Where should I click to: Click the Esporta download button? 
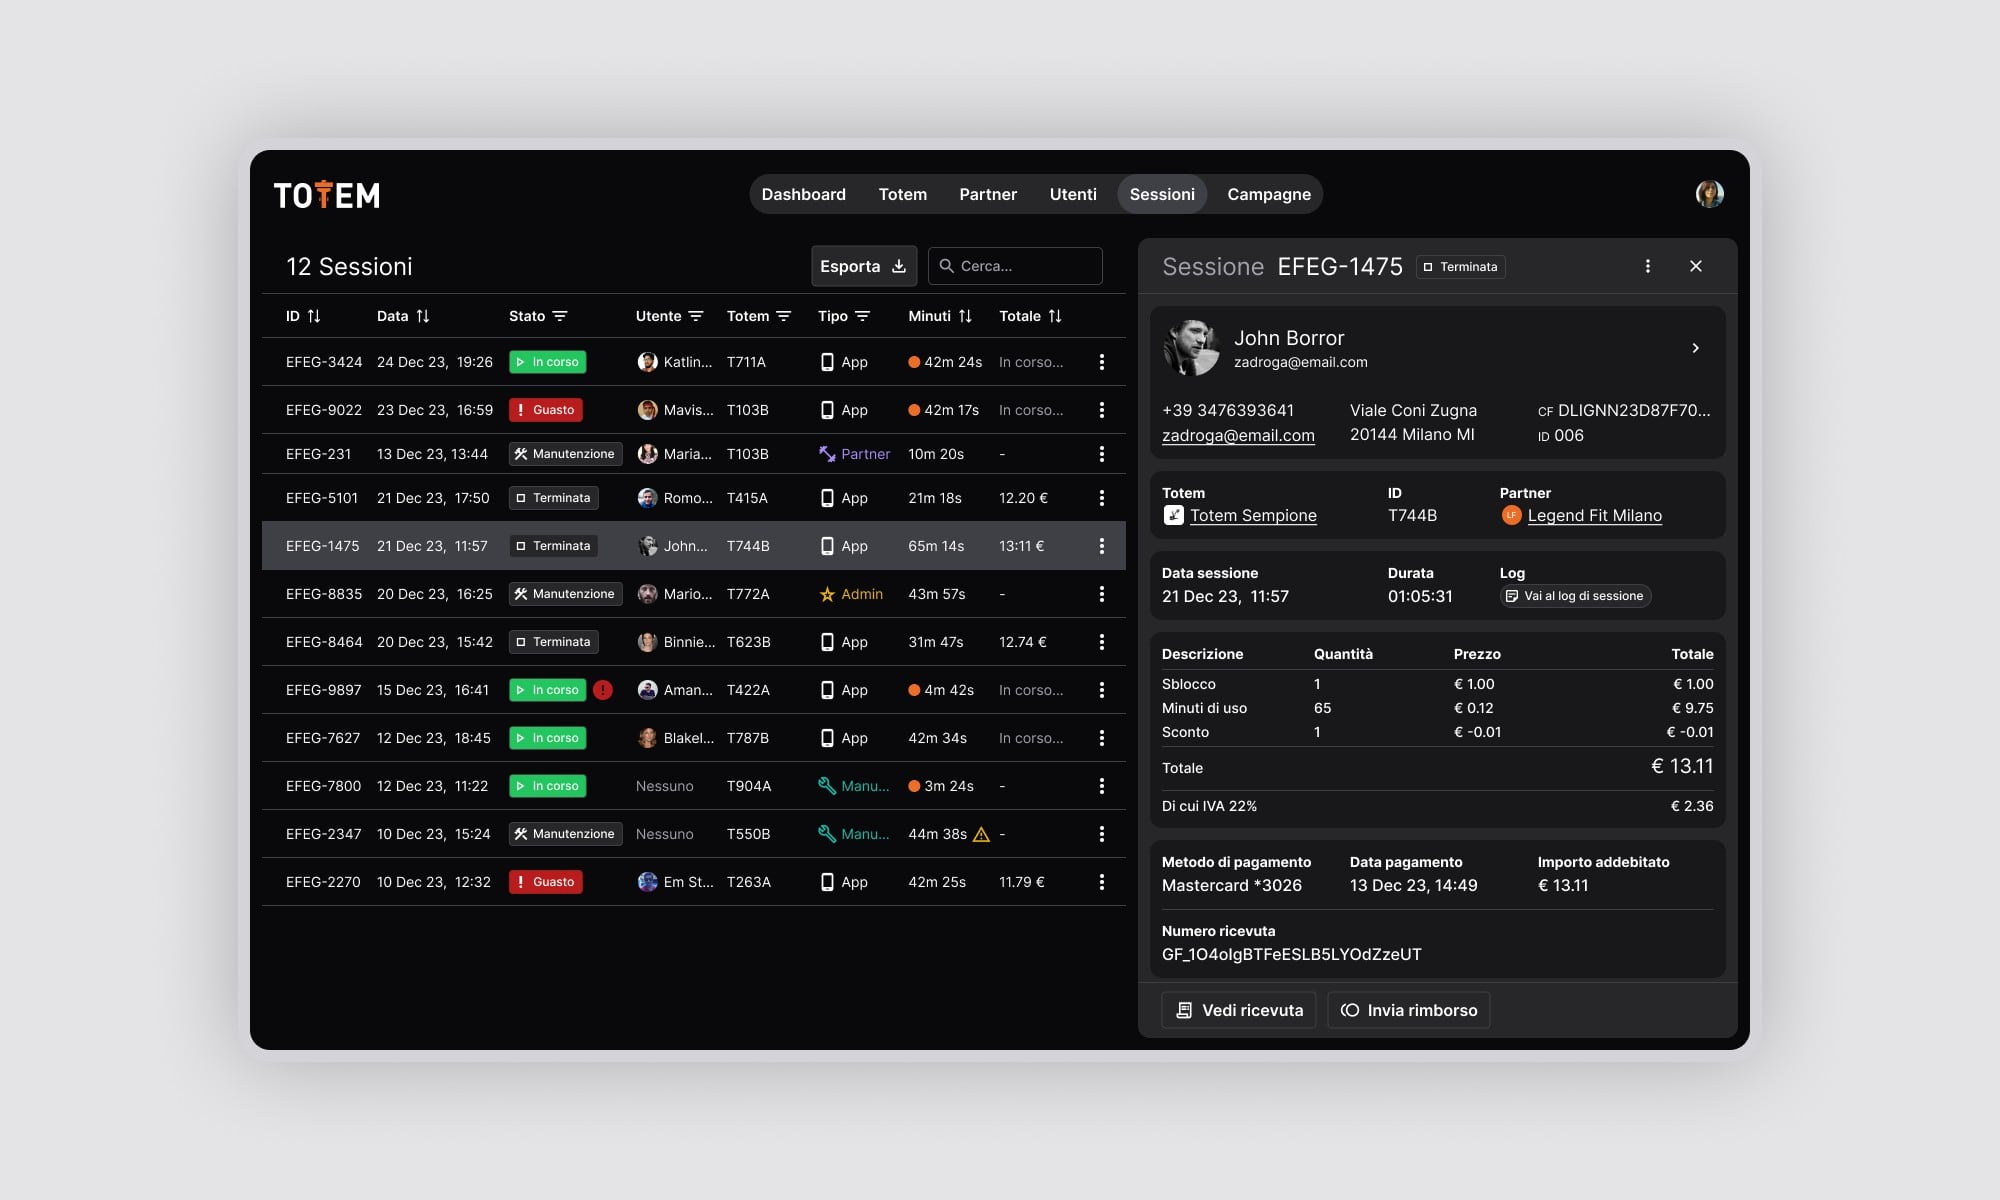coord(863,266)
